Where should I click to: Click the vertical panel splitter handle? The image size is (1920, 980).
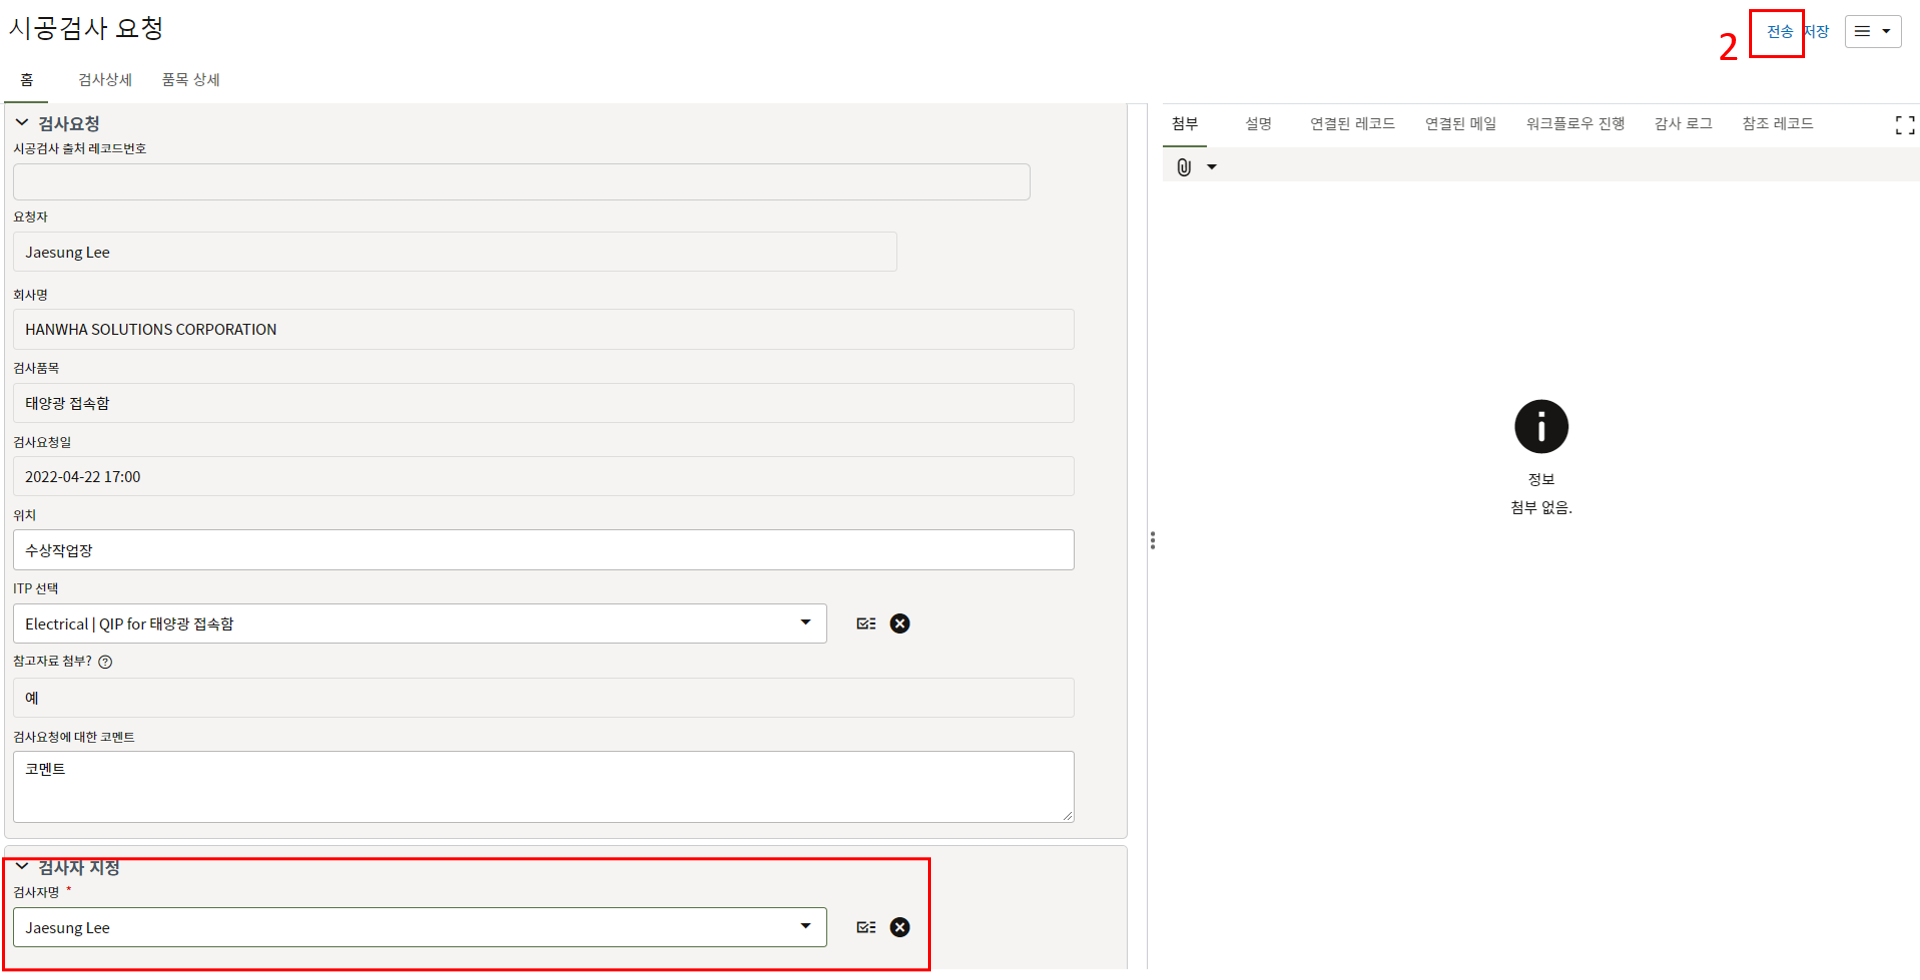[1153, 541]
